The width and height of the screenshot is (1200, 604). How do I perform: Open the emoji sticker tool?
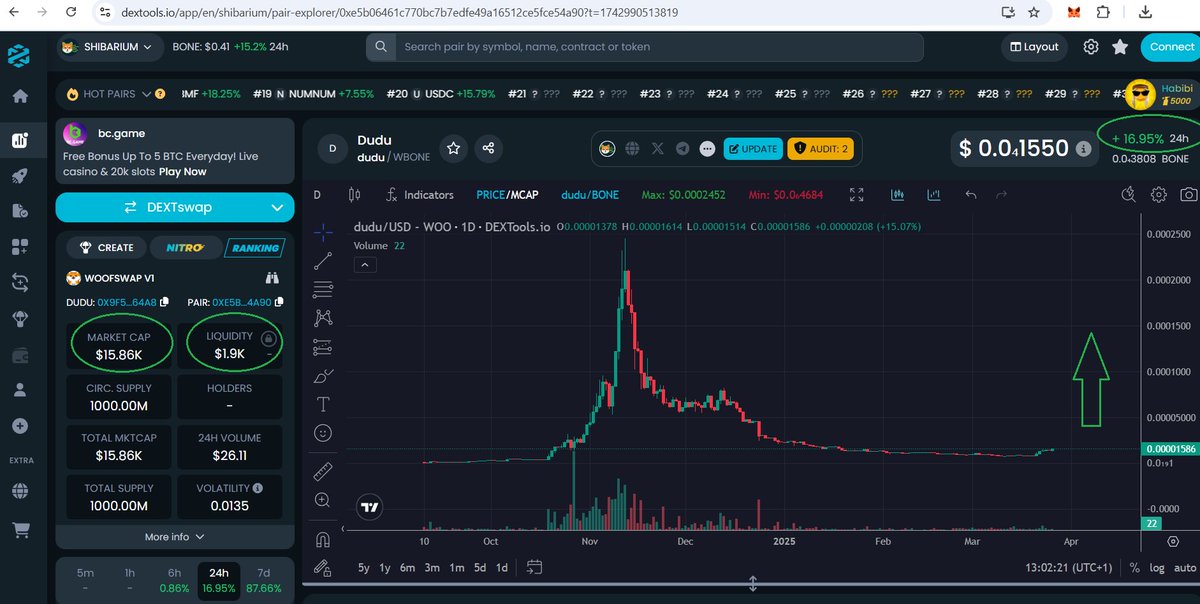point(323,434)
